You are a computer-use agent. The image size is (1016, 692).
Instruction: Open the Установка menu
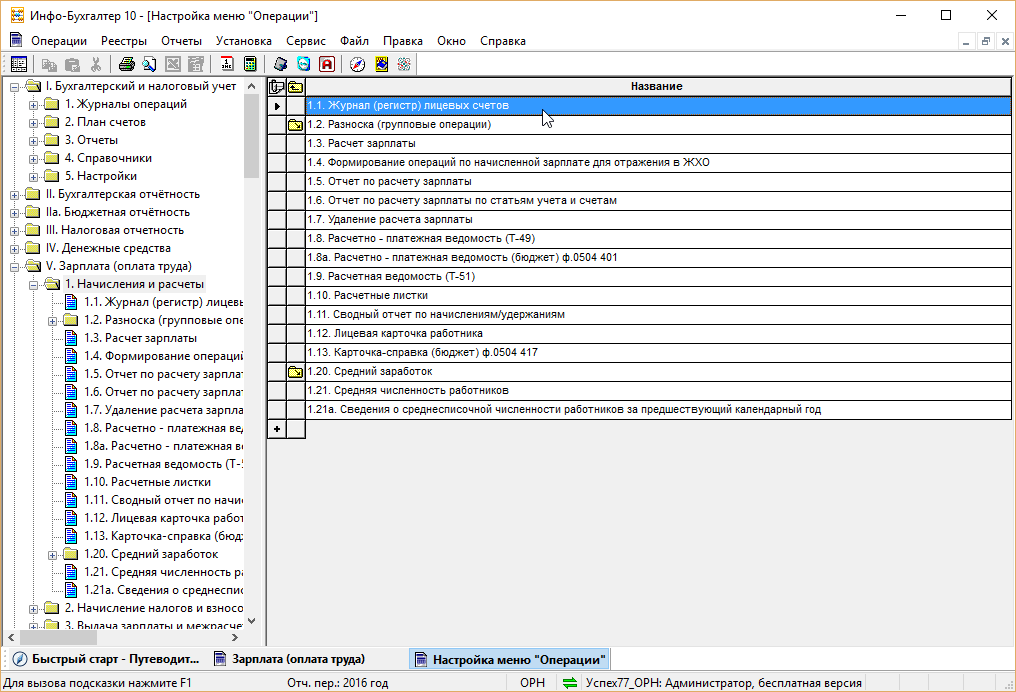click(244, 41)
